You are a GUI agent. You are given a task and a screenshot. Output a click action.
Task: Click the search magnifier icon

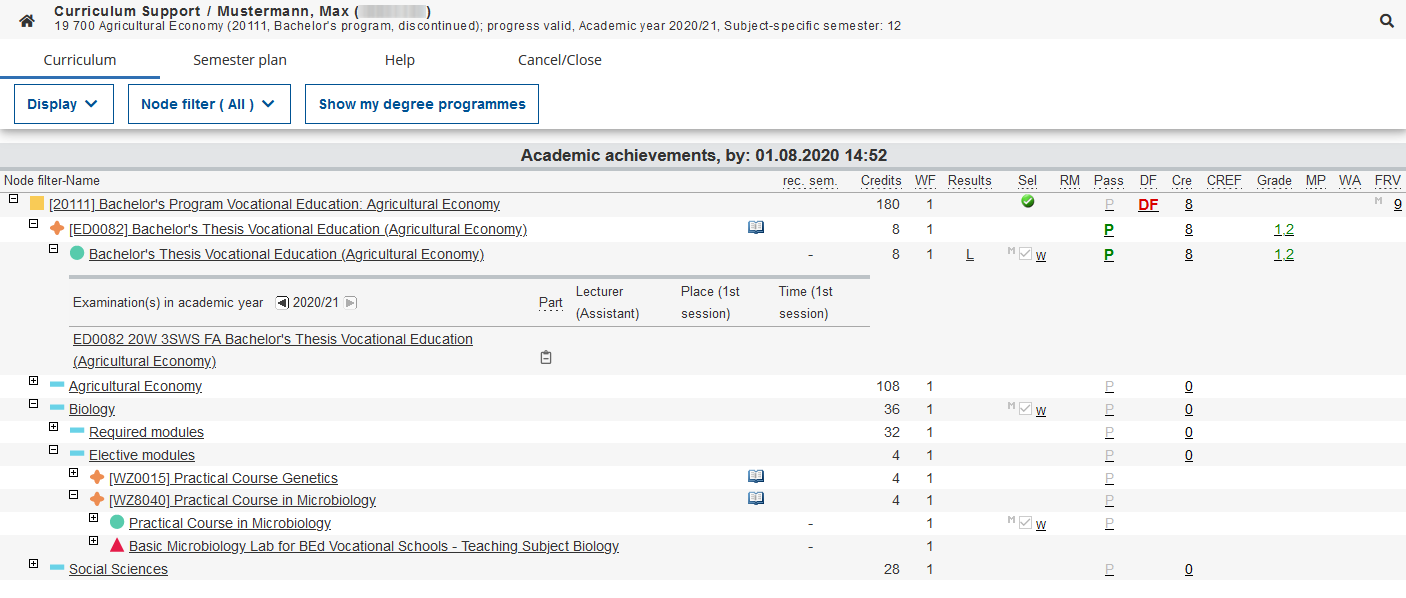tap(1386, 21)
